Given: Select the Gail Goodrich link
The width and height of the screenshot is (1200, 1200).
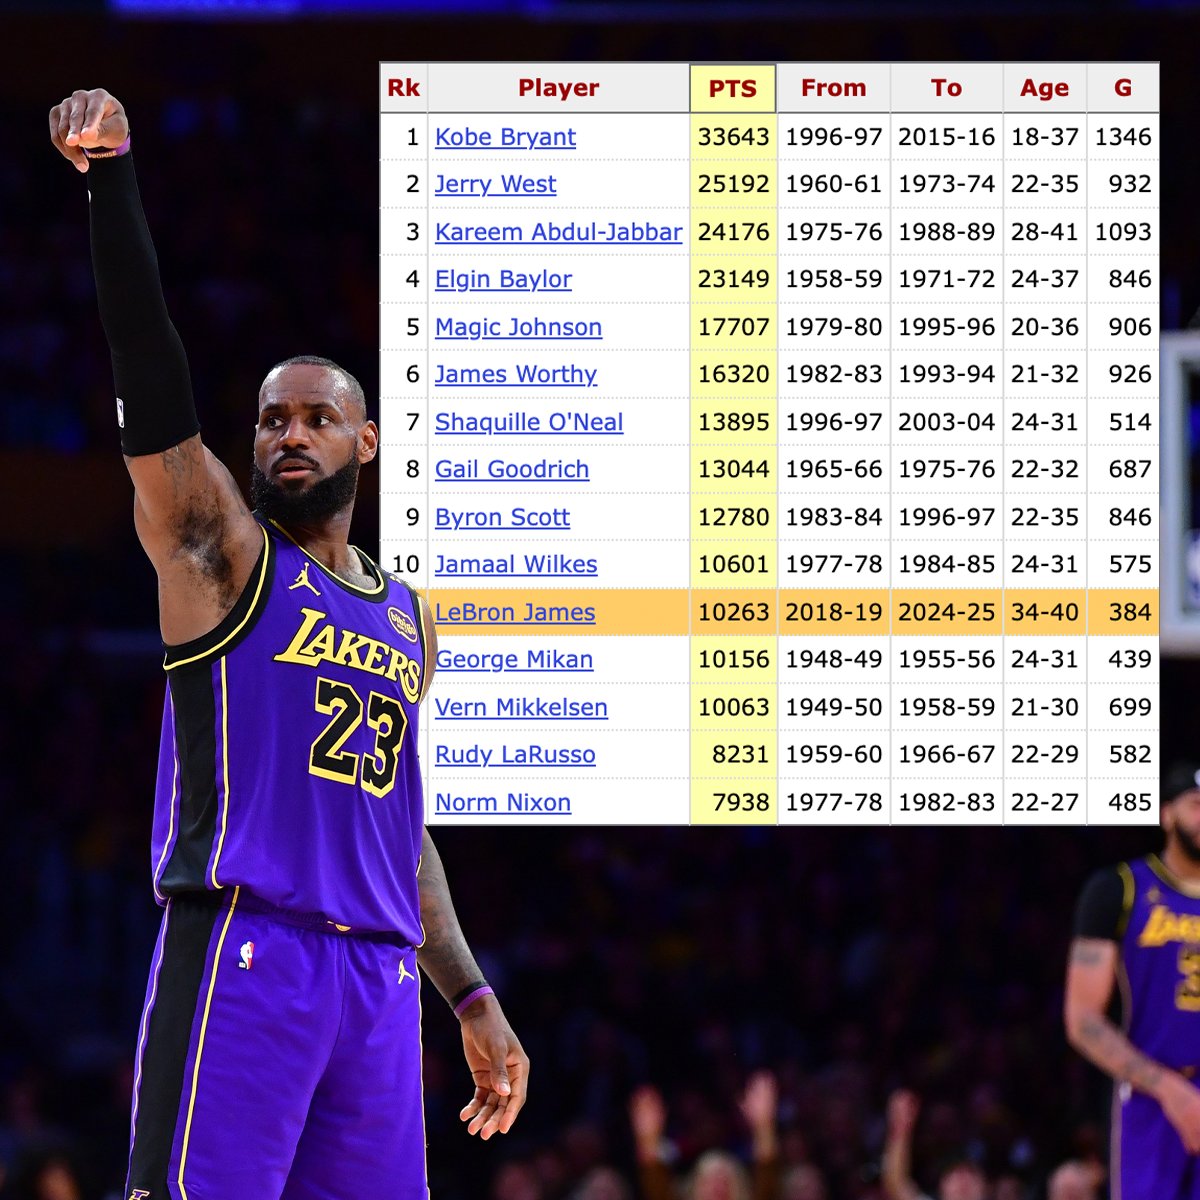Looking at the screenshot, I should (511, 469).
